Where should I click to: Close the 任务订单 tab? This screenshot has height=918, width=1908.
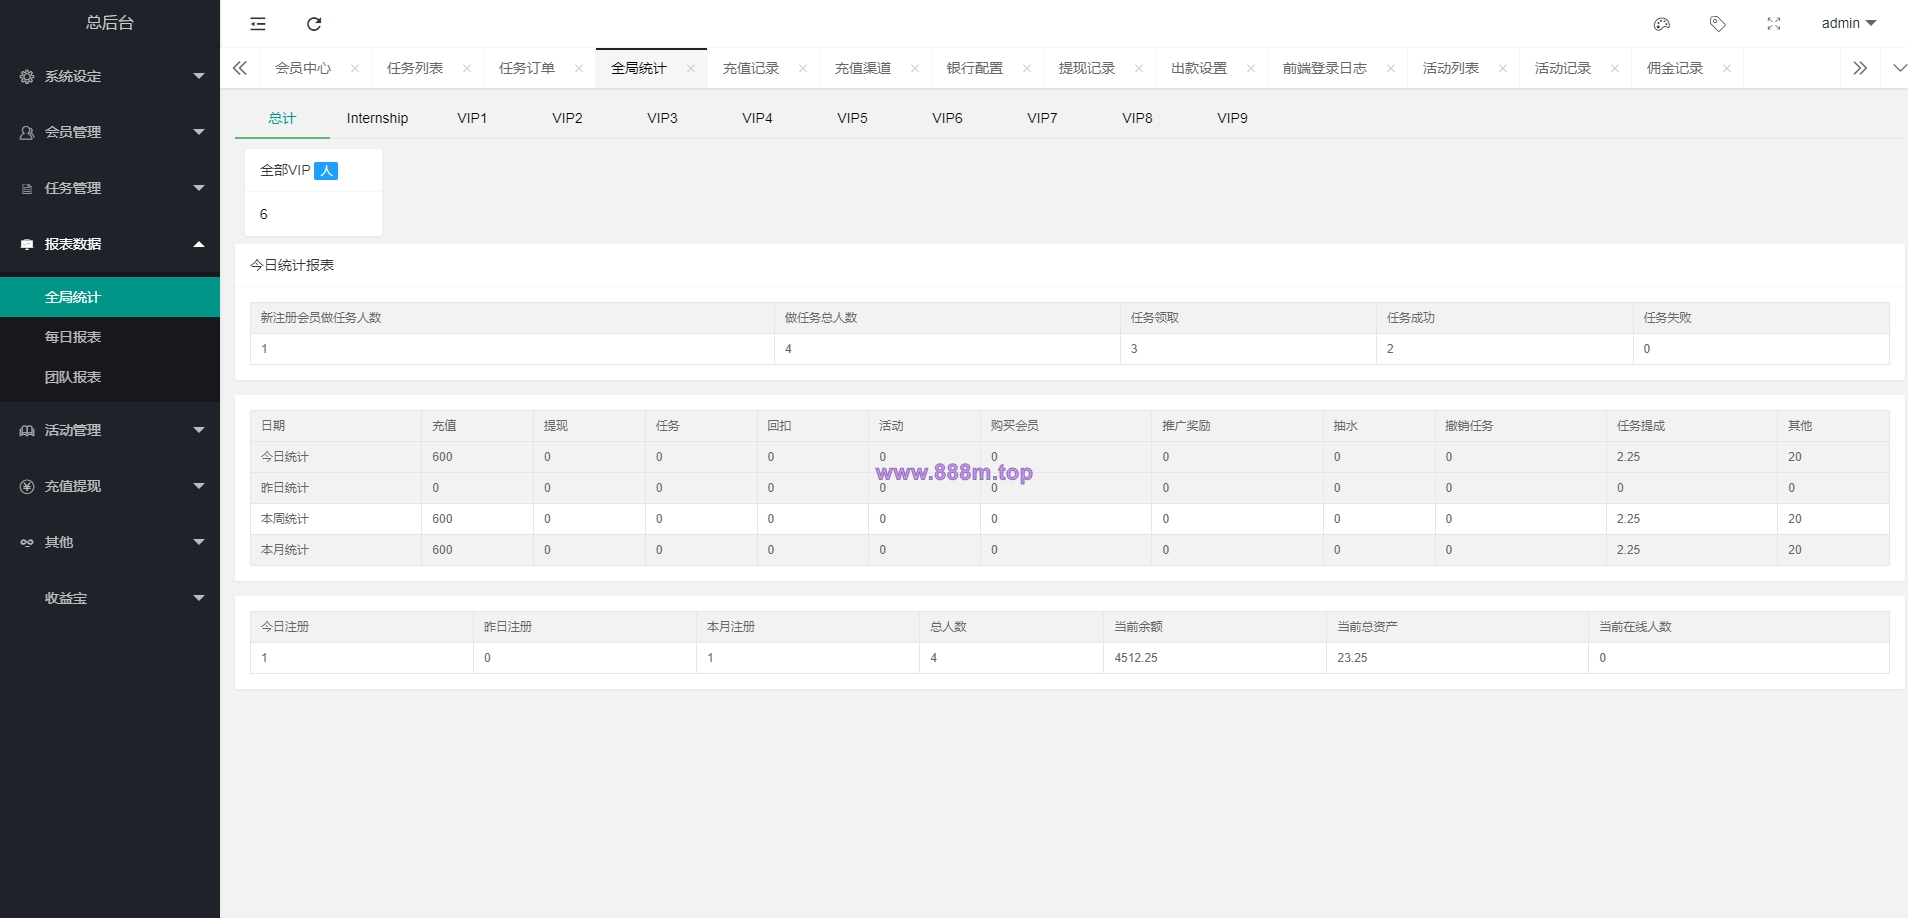[579, 68]
